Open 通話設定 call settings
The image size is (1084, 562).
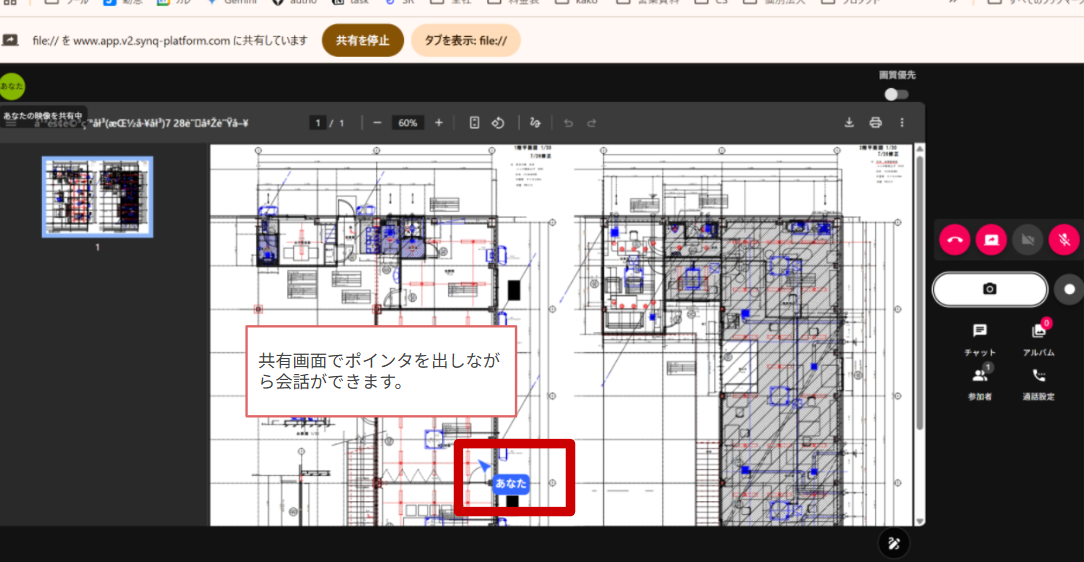(1038, 383)
